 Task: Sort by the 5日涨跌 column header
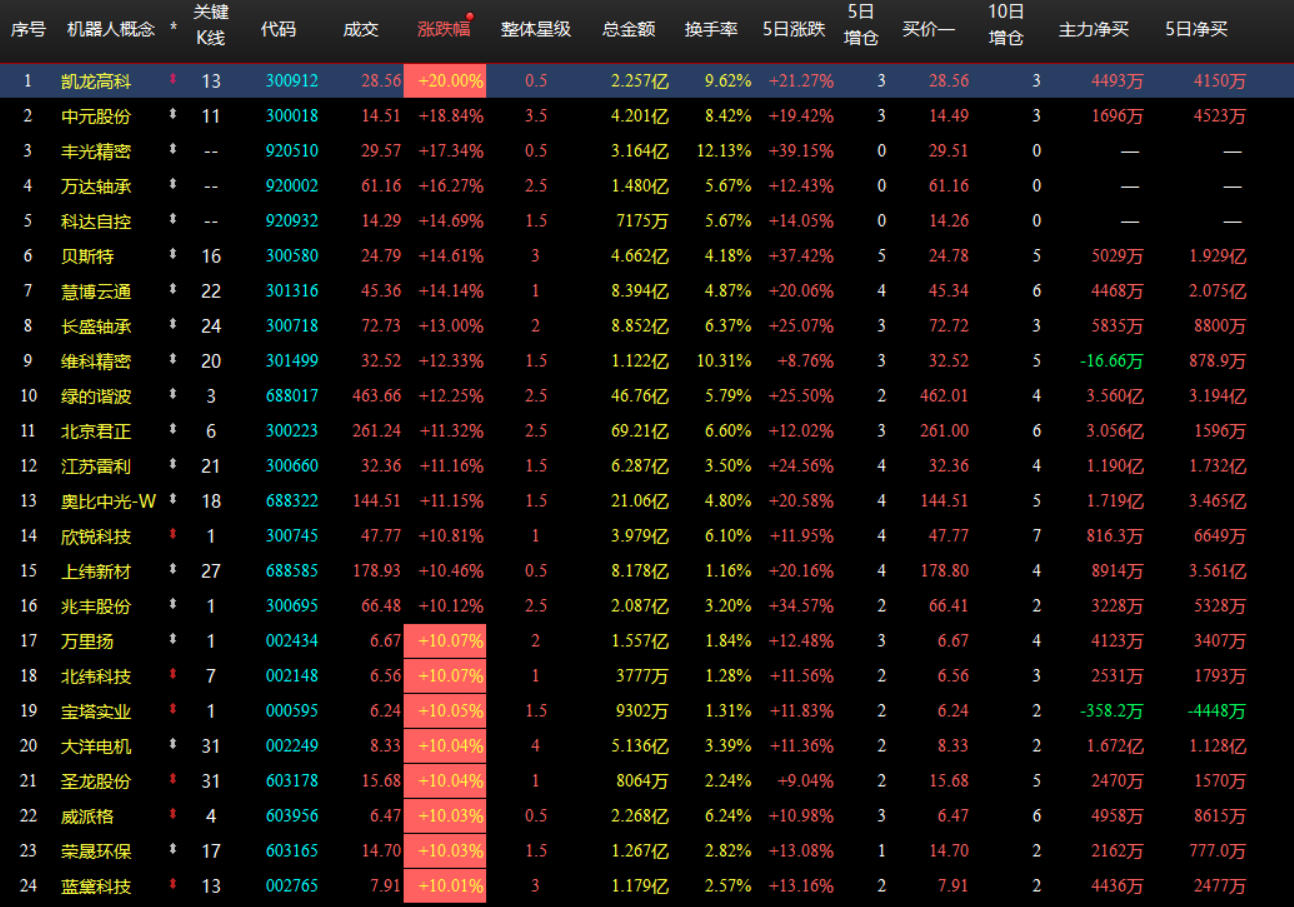click(x=794, y=29)
